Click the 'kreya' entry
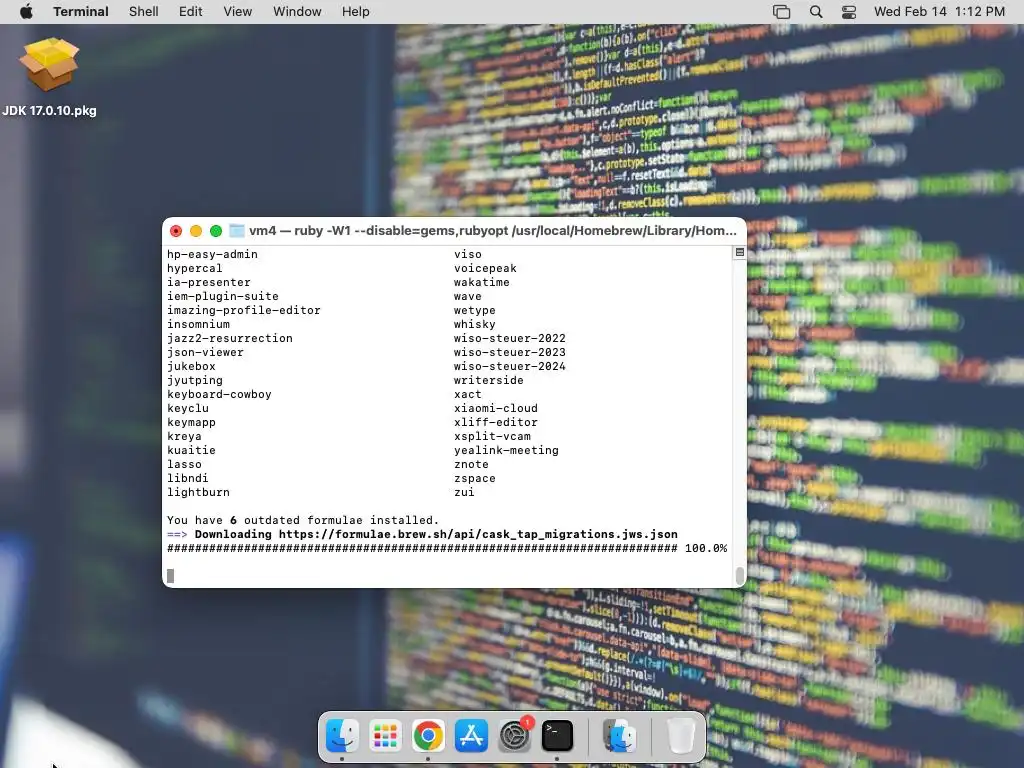 coord(184,436)
